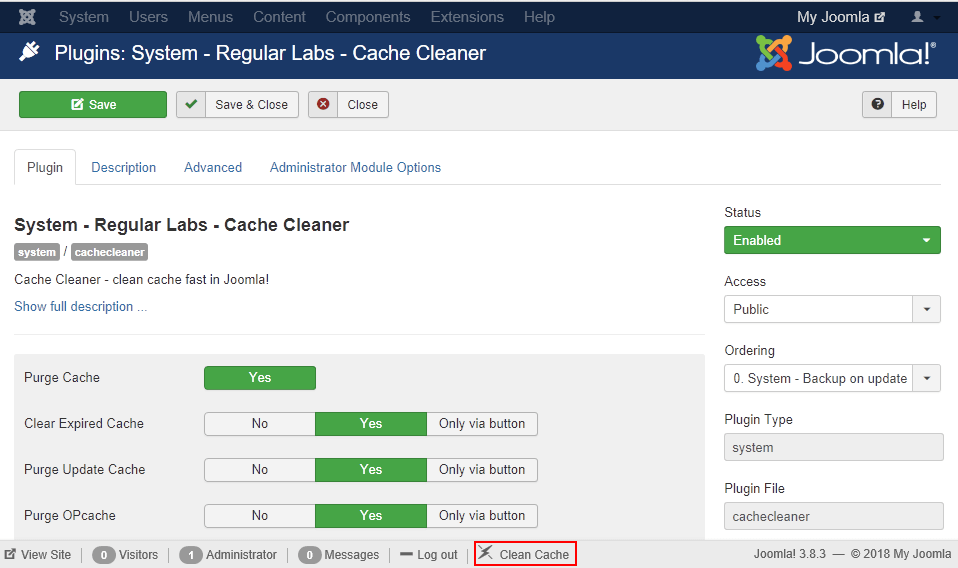Click the 0 Messages badge

(x=310, y=555)
